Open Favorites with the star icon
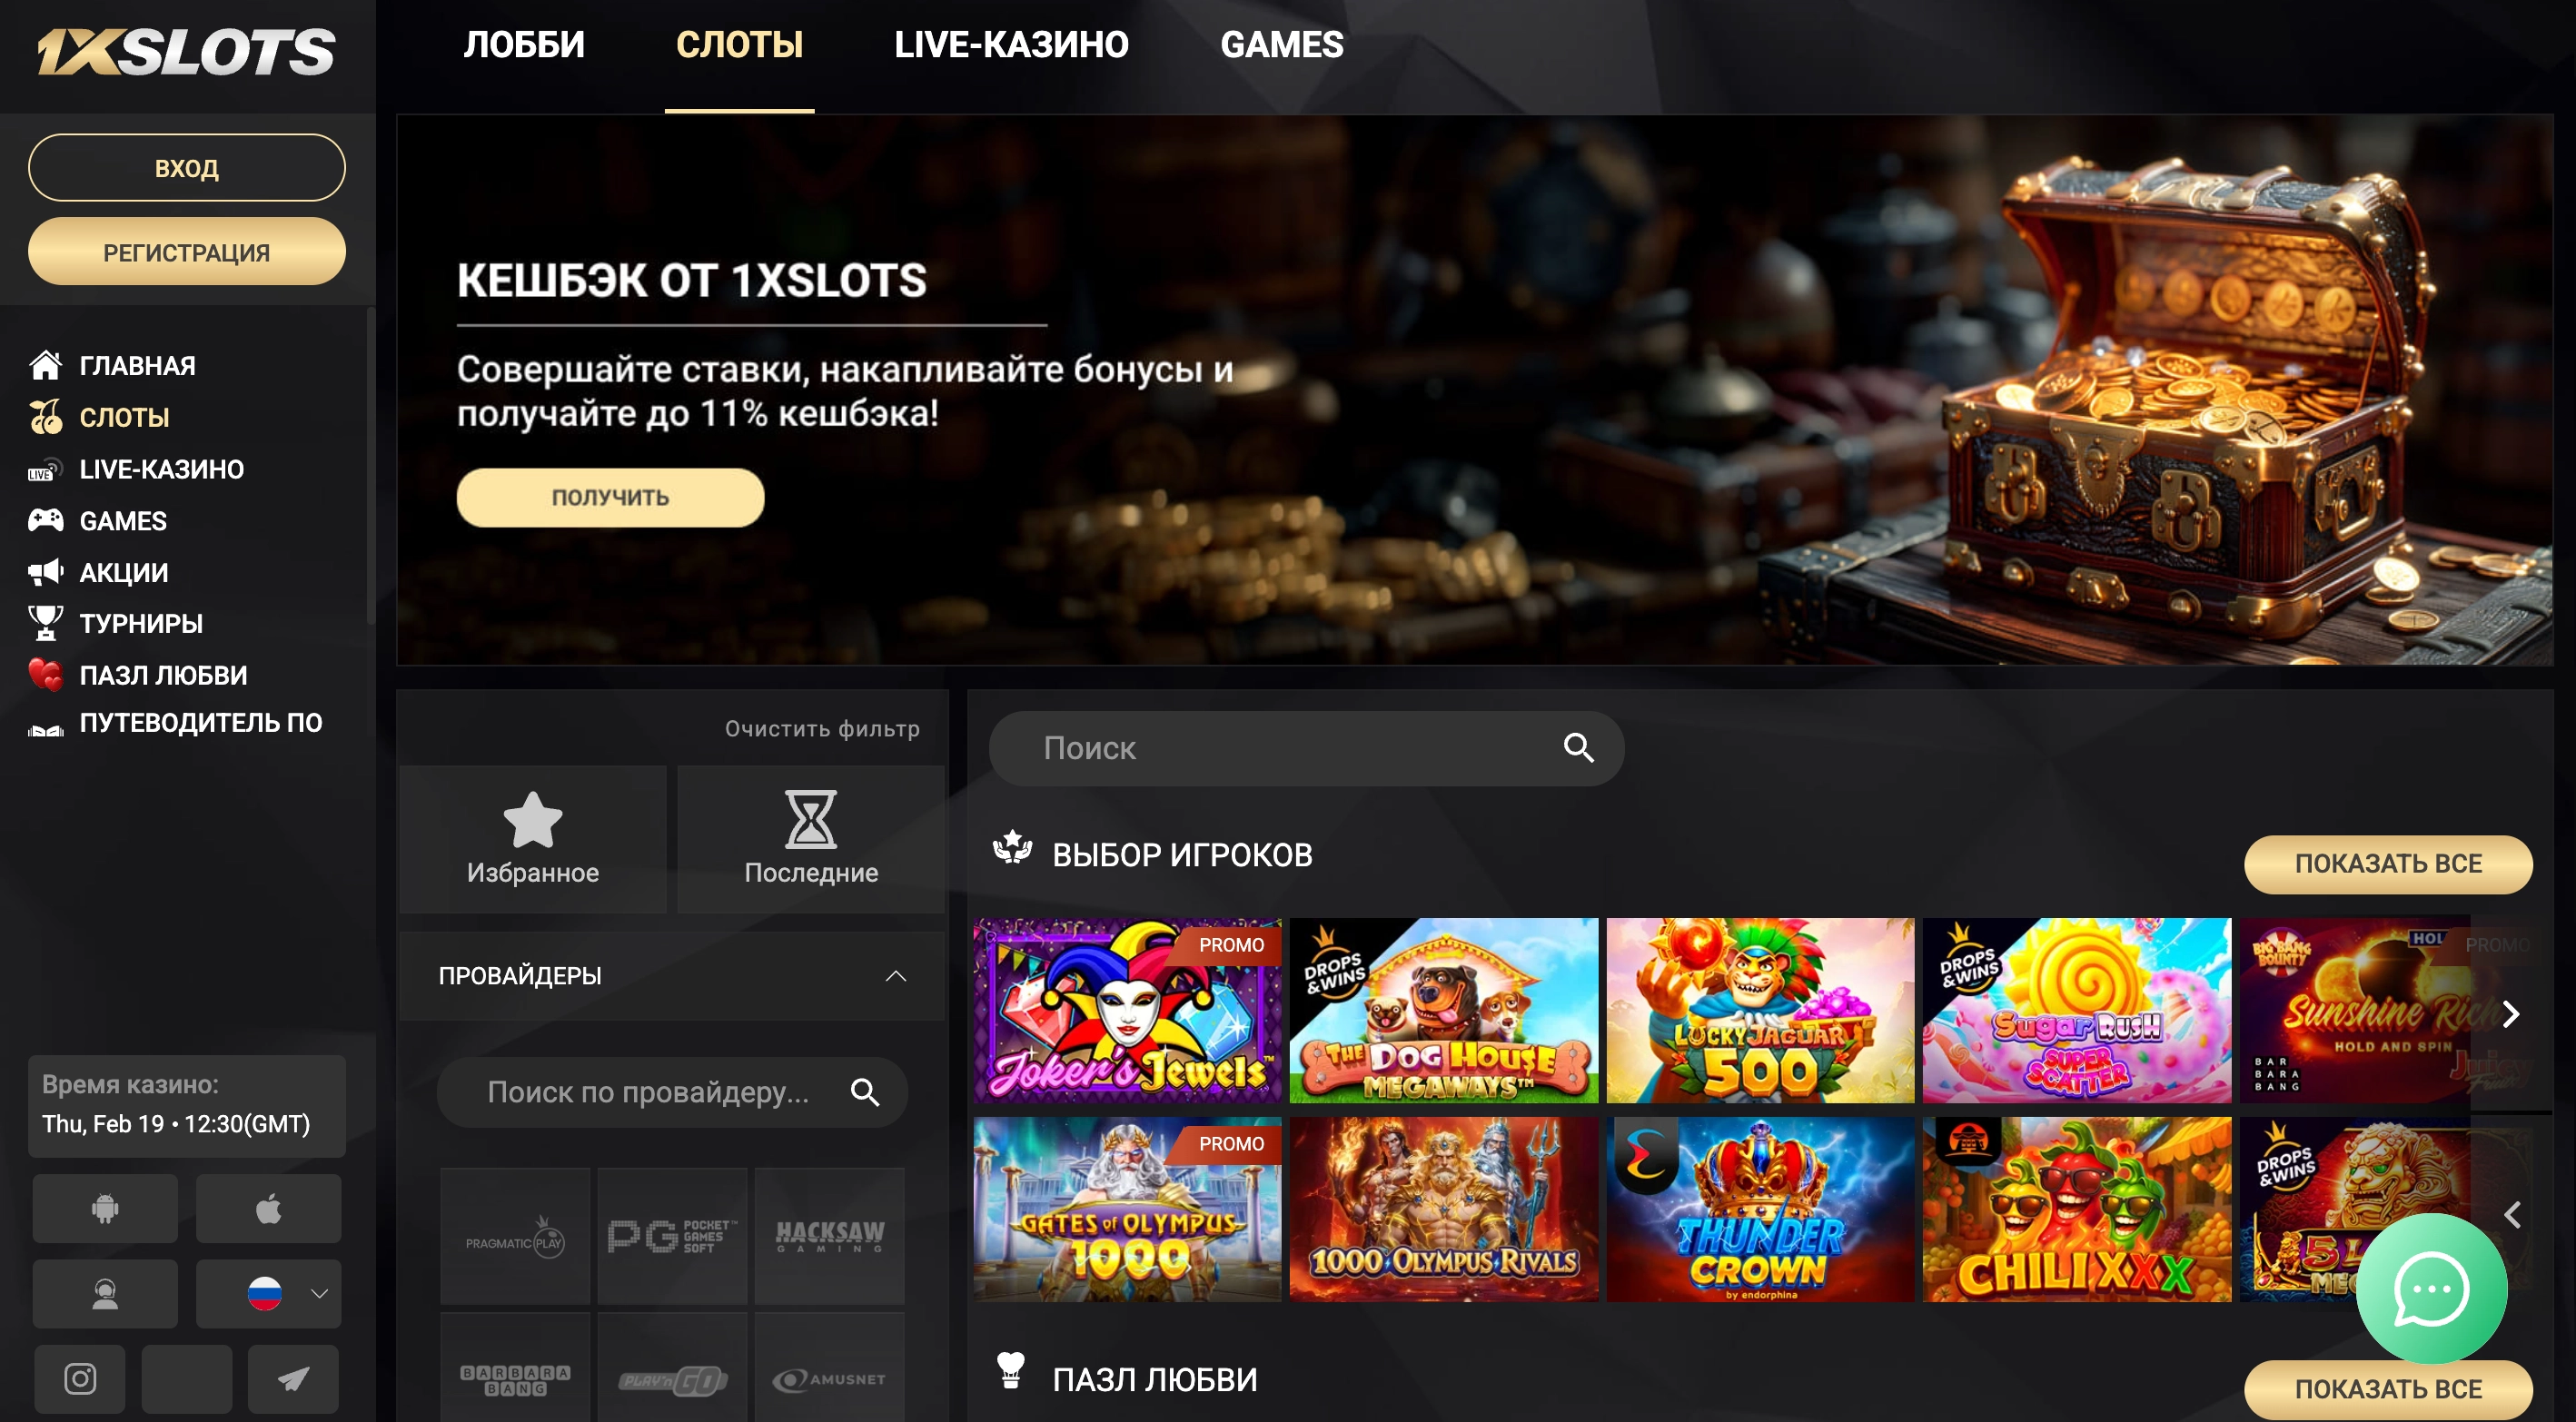2576x1422 pixels. tap(533, 838)
